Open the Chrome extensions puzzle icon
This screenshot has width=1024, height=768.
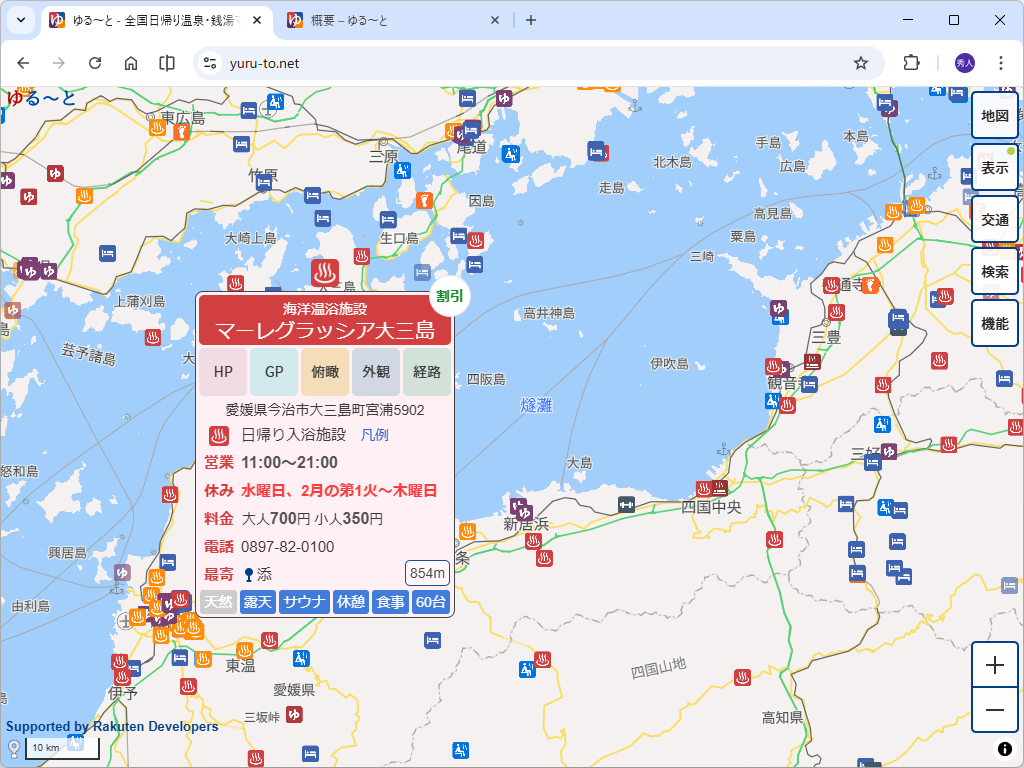[x=911, y=62]
